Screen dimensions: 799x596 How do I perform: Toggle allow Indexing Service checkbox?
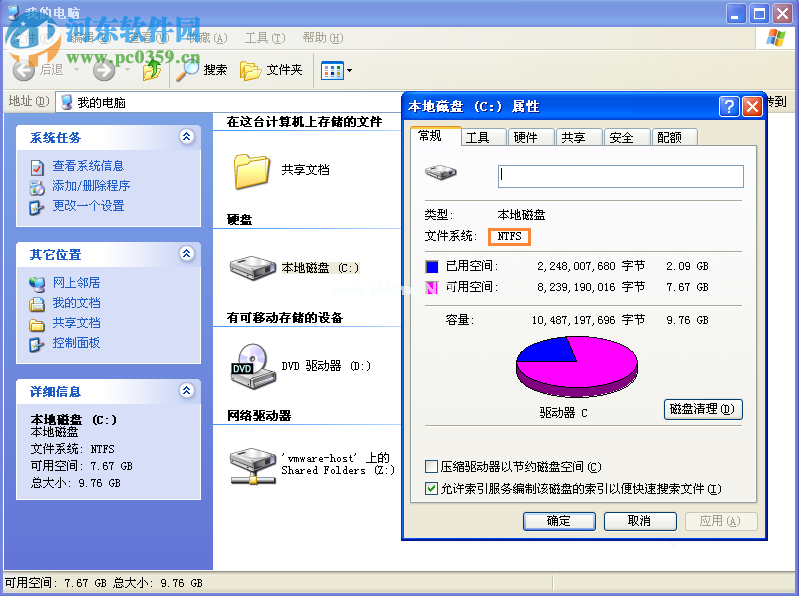coord(431,489)
